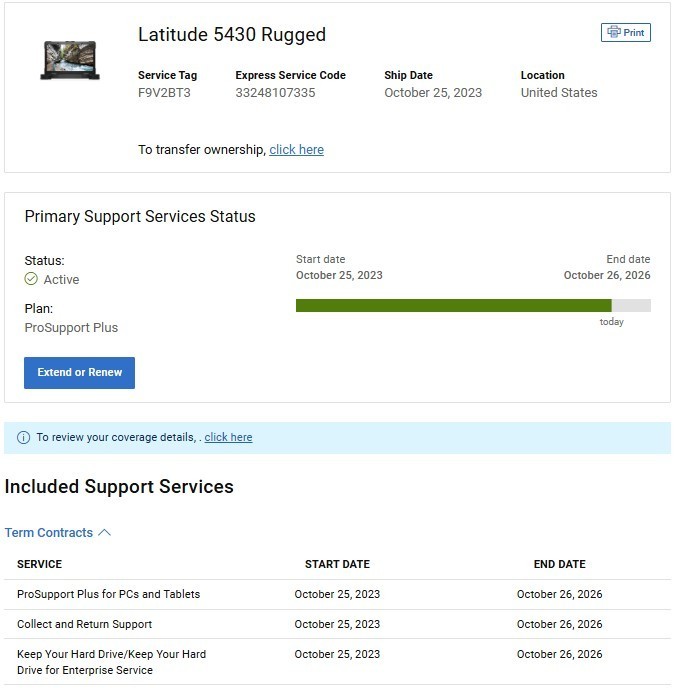Click end date of Collect and Return Support
The image size is (682, 688).
tap(560, 624)
